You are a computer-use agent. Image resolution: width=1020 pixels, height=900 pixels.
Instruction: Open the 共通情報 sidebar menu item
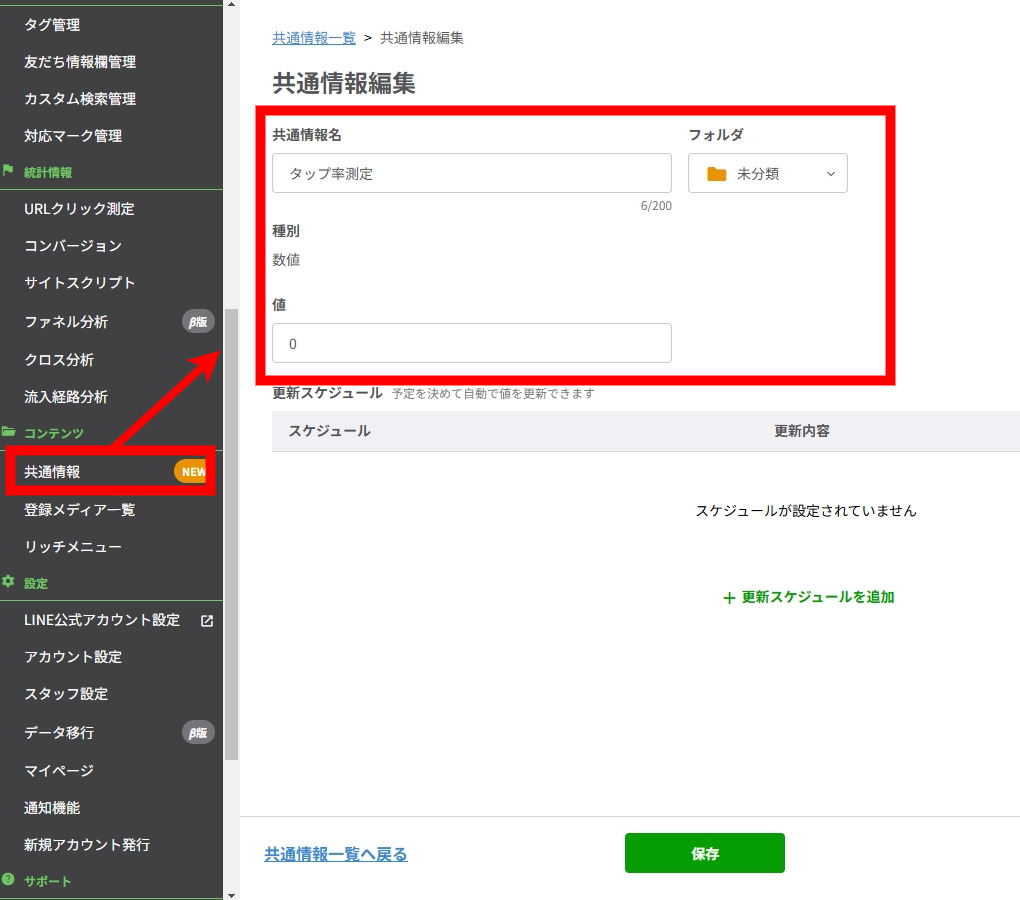point(53,472)
